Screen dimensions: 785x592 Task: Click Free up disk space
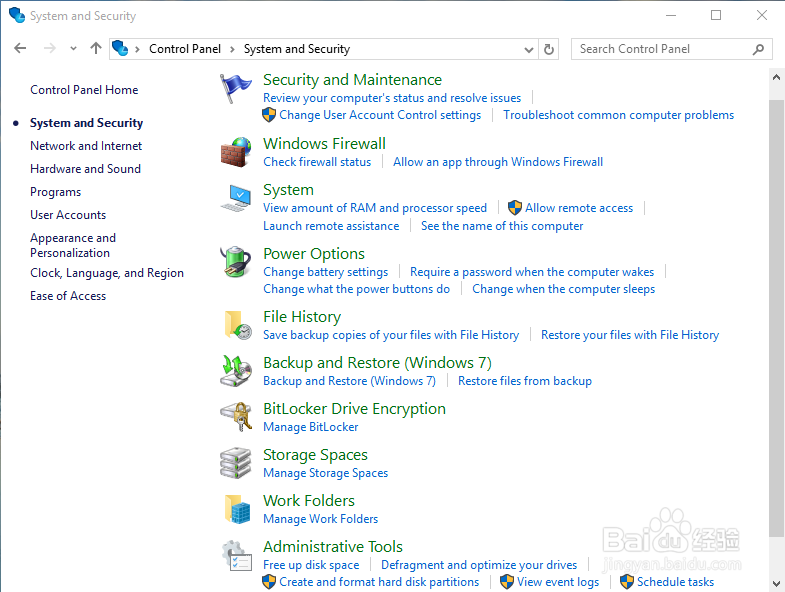click(311, 565)
